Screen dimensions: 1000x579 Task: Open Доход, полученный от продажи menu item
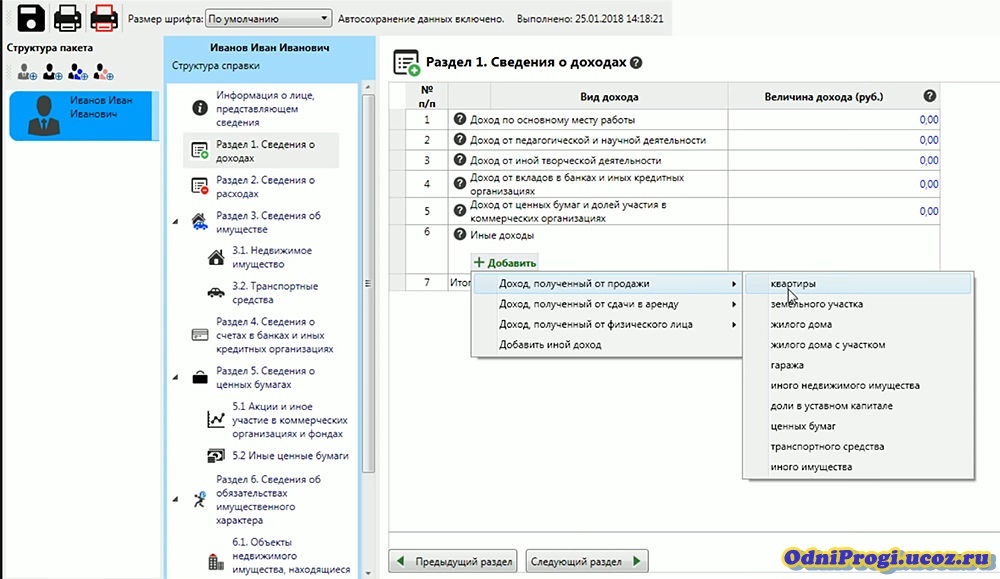pyautogui.click(x=607, y=284)
